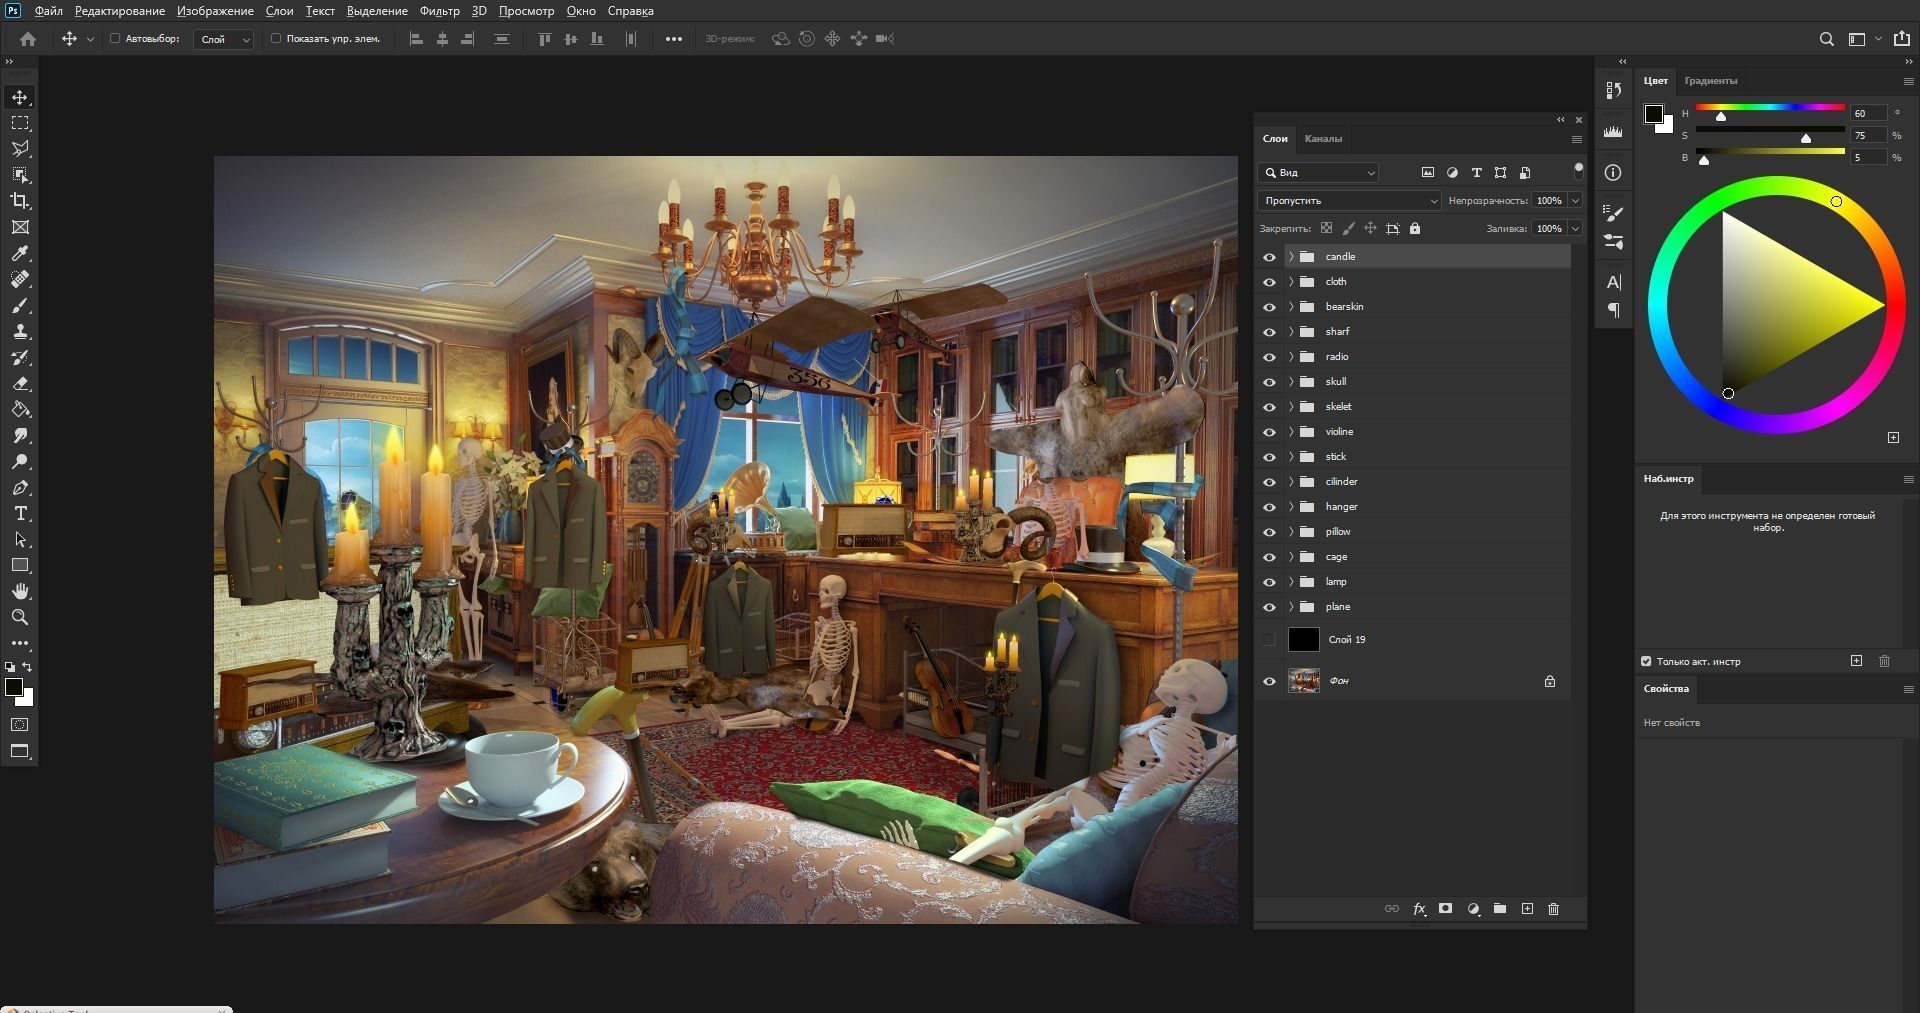The width and height of the screenshot is (1920, 1013).
Task: Hide the violine layer group
Action: pos(1269,432)
